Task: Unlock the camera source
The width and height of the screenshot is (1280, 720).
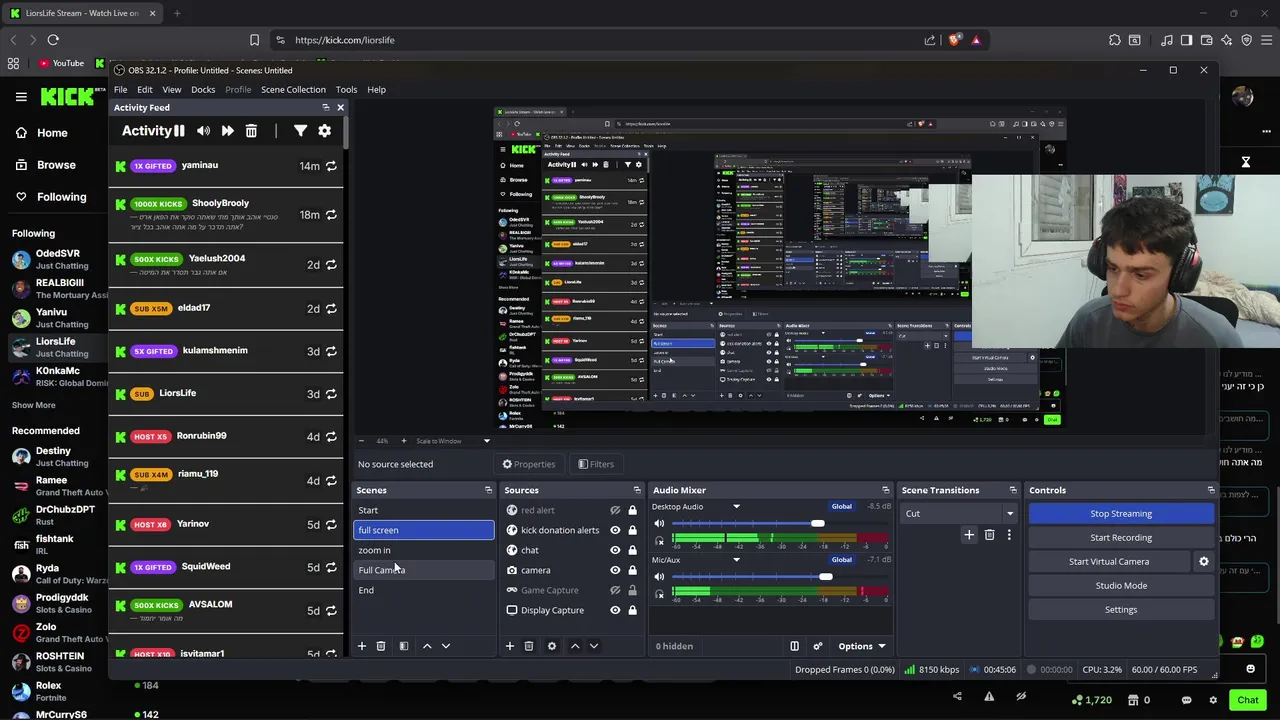Action: pos(632,570)
